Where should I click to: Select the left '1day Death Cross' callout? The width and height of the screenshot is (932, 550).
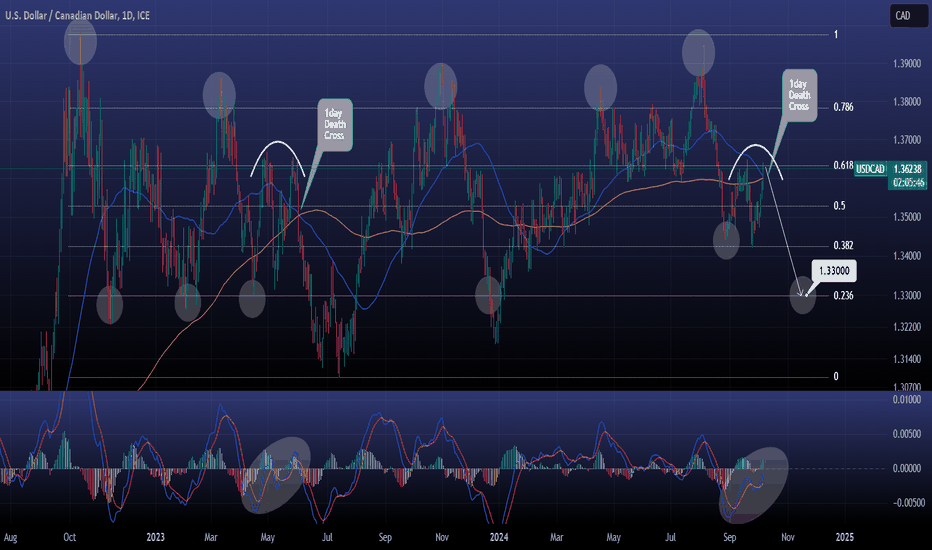click(x=335, y=124)
